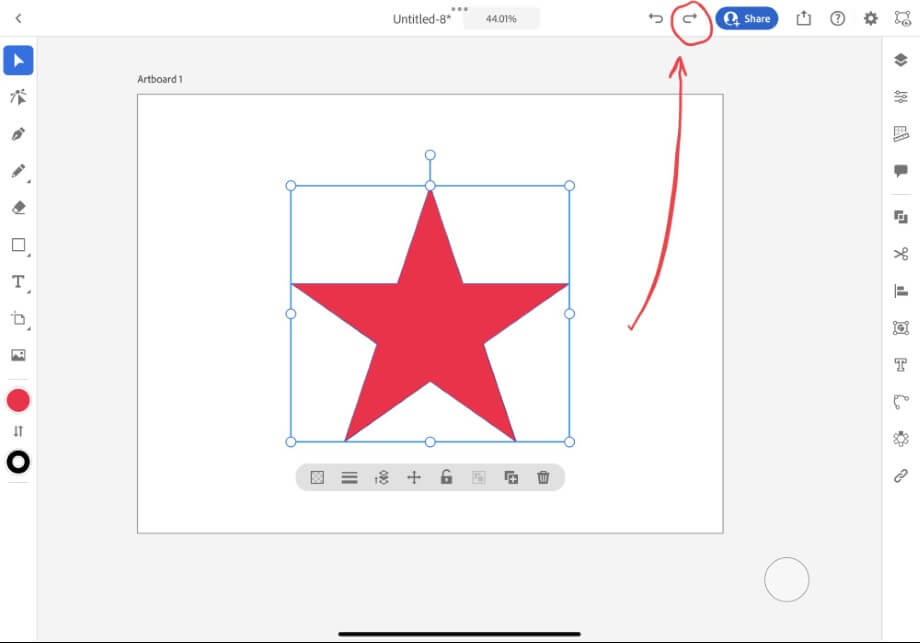Open the export and publish icon
The height and width of the screenshot is (643, 920).
click(x=803, y=18)
